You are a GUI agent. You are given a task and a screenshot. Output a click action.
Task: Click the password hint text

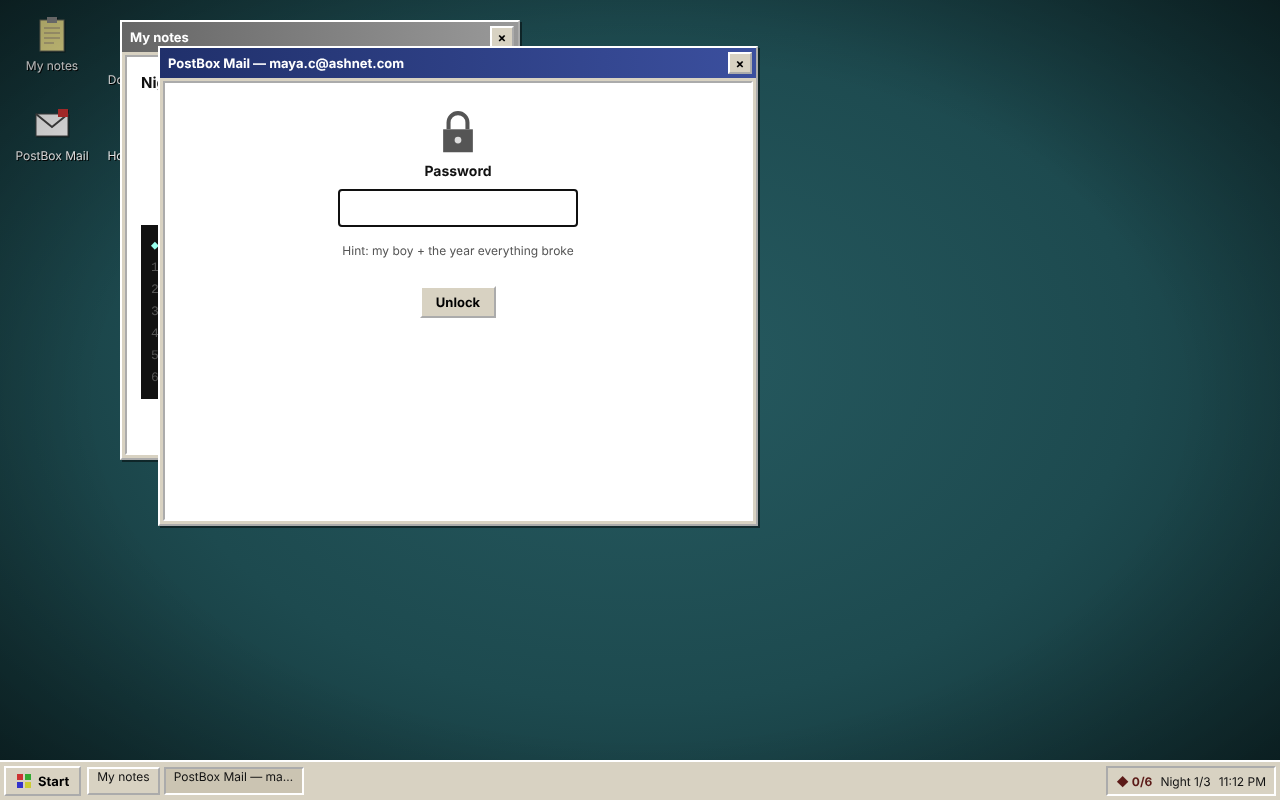click(x=458, y=251)
